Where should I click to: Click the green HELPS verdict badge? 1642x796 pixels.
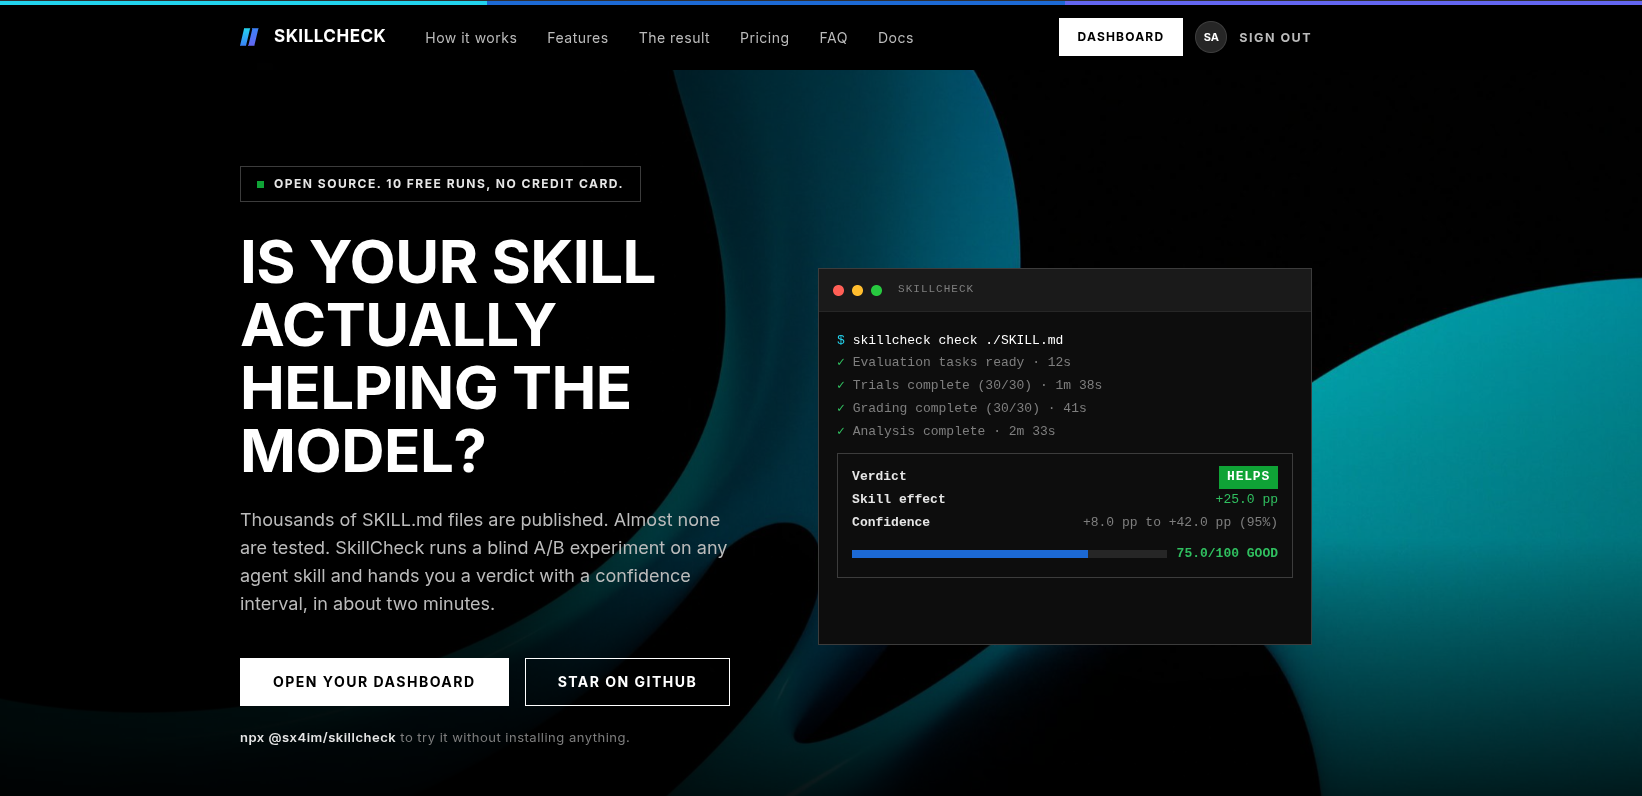(1248, 477)
